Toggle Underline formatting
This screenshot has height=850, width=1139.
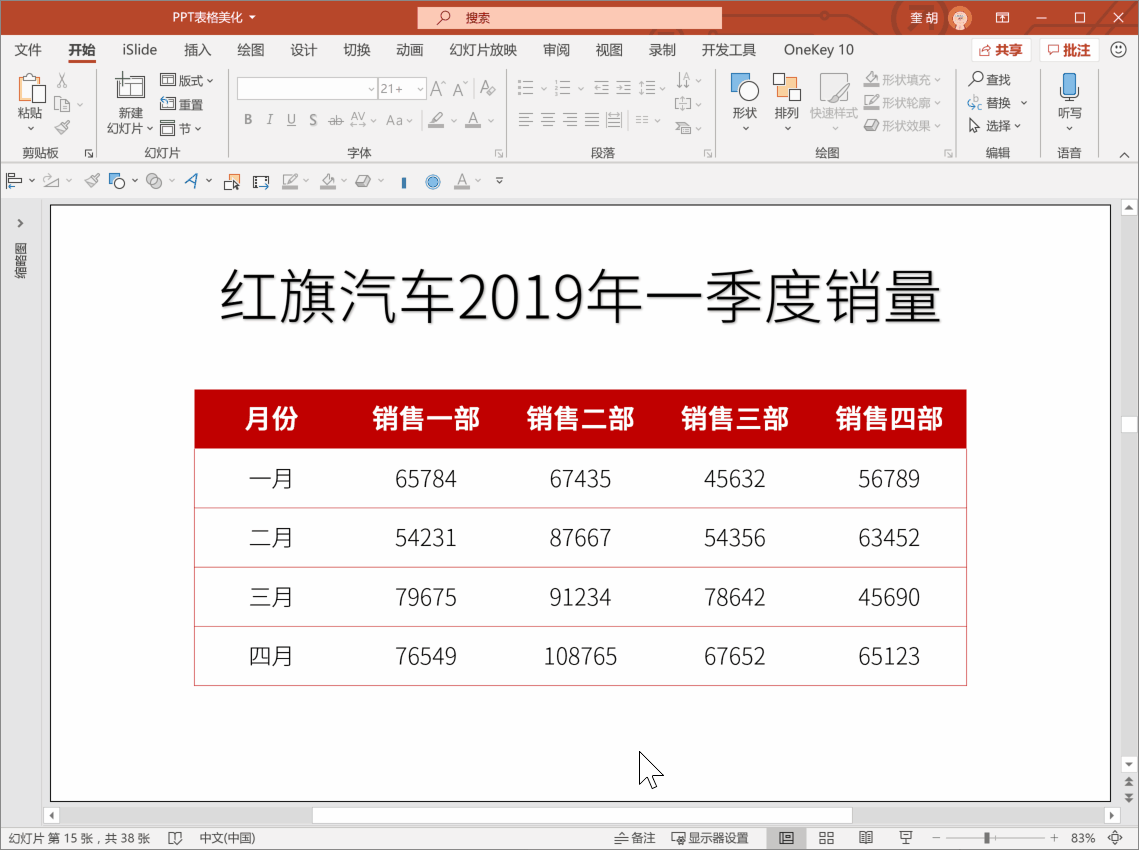[291, 120]
